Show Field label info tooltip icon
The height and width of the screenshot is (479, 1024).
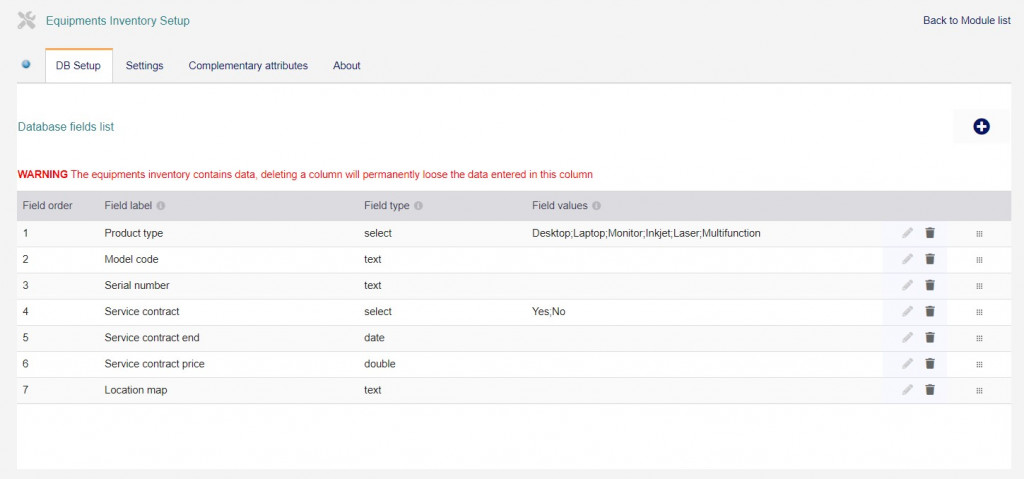click(161, 206)
